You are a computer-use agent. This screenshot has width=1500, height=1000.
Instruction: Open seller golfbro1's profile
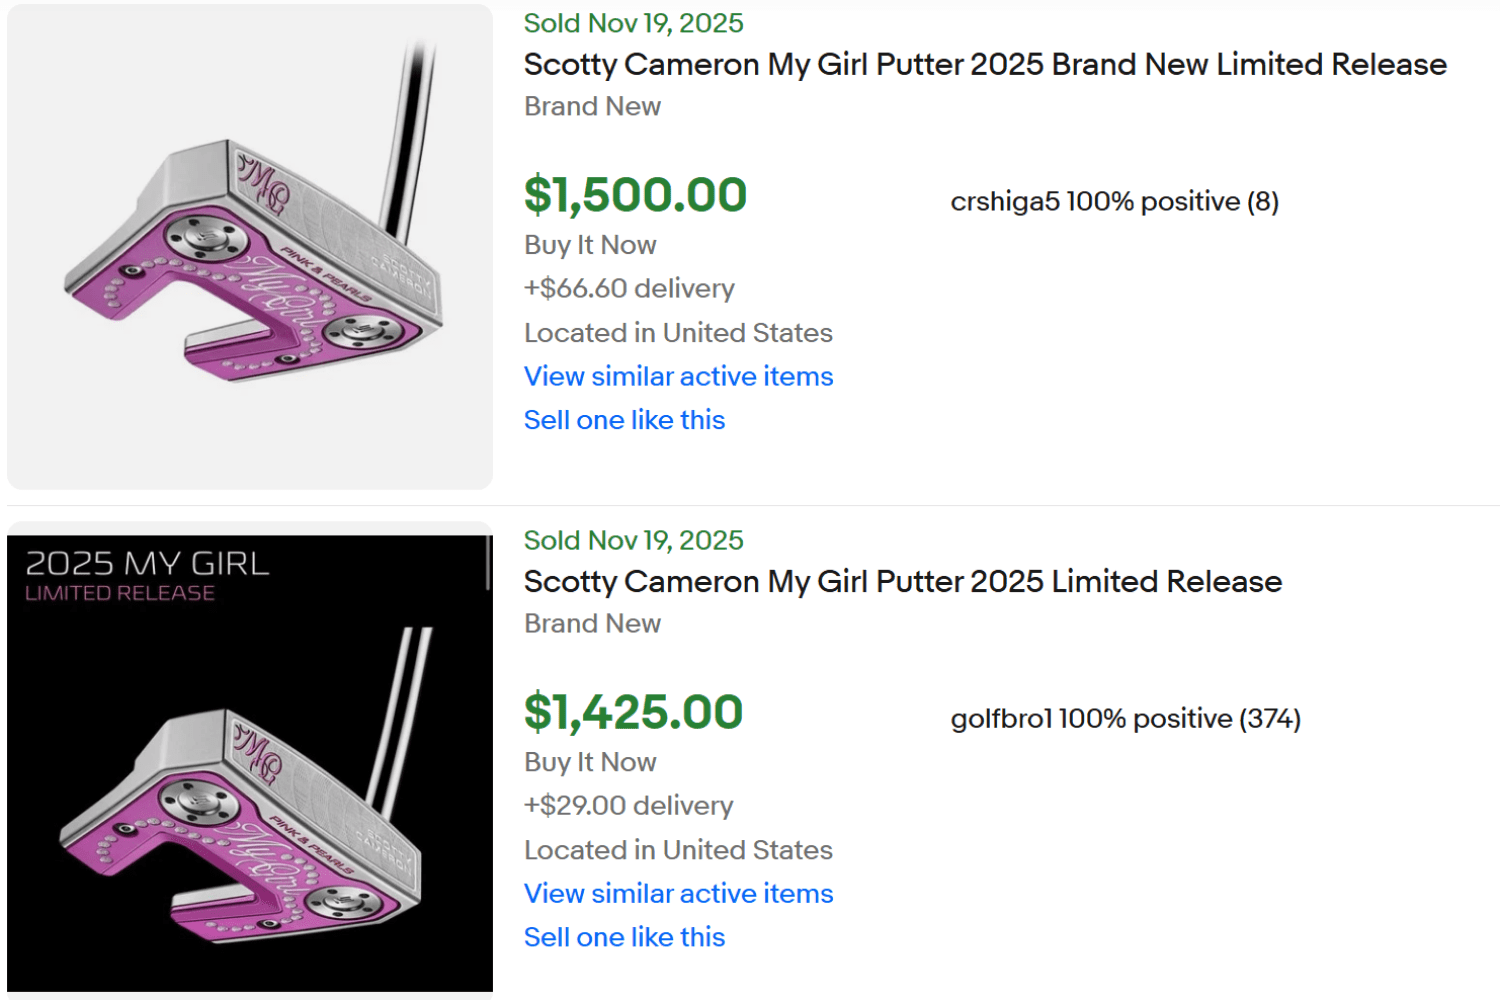pyautogui.click(x=1000, y=718)
